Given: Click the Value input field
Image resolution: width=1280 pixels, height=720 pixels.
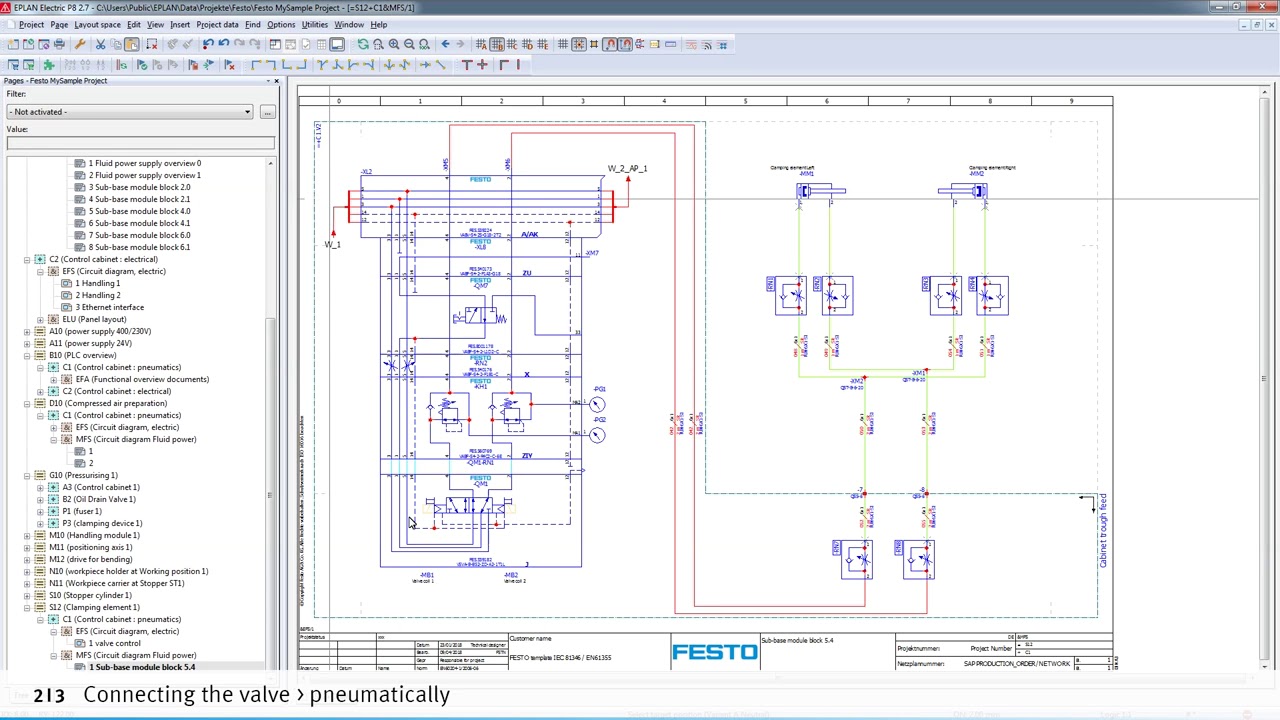Looking at the screenshot, I should pyautogui.click(x=140, y=143).
